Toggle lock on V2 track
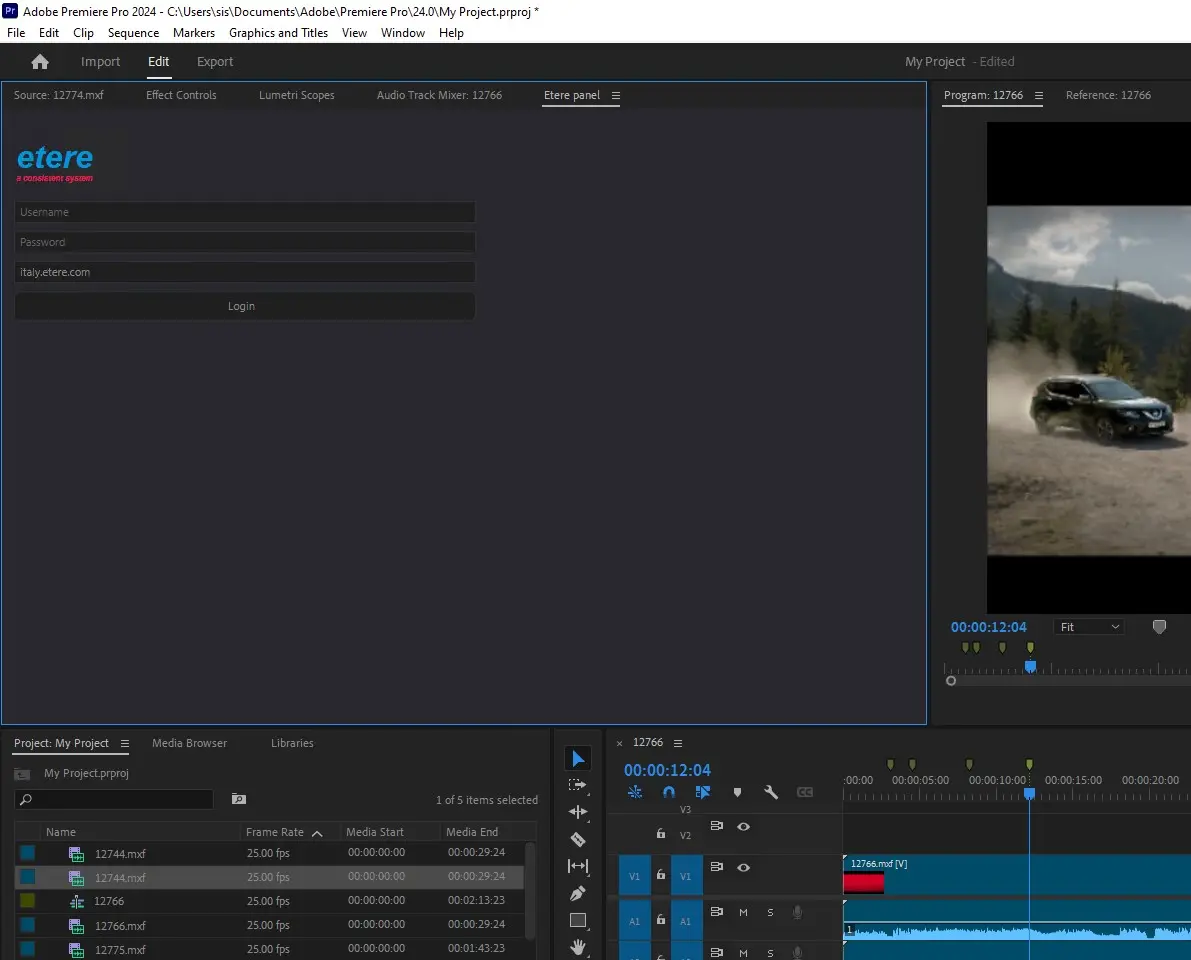The image size is (1191, 960). tap(660, 833)
